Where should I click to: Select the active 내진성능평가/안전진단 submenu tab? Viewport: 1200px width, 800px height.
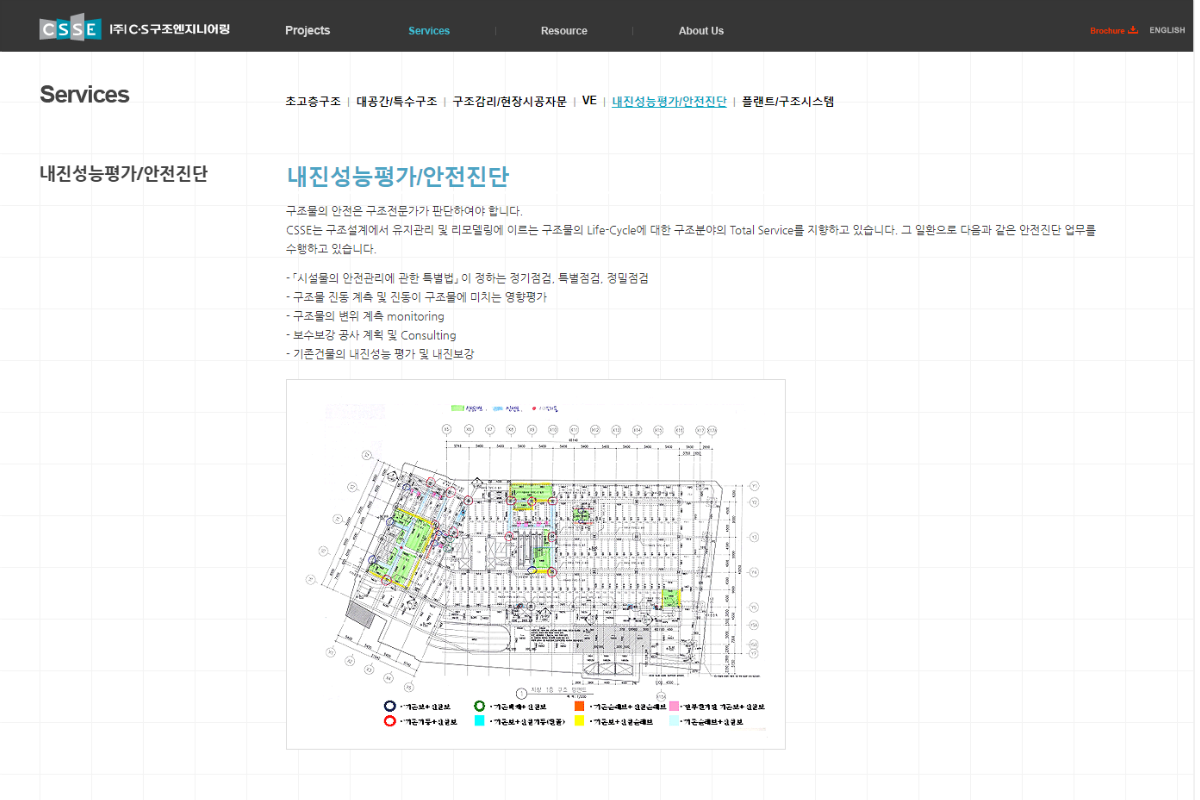pyautogui.click(x=669, y=101)
